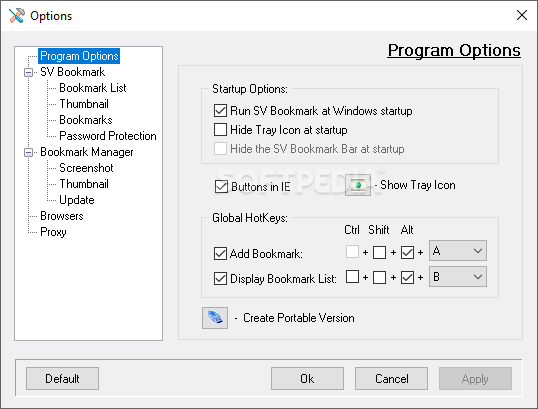Select Thumbnail under SV Bookmark
The image size is (538, 409).
(84, 104)
